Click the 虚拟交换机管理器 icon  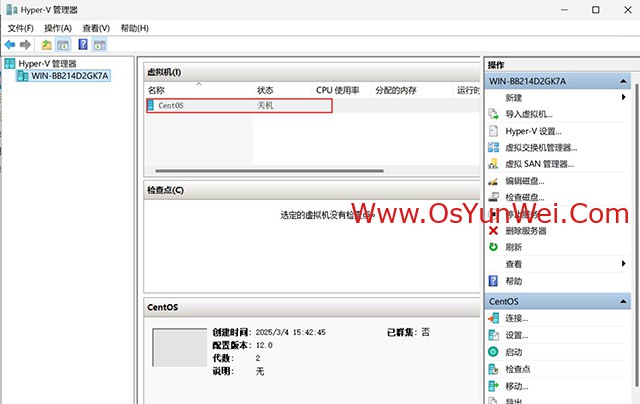click(x=493, y=147)
